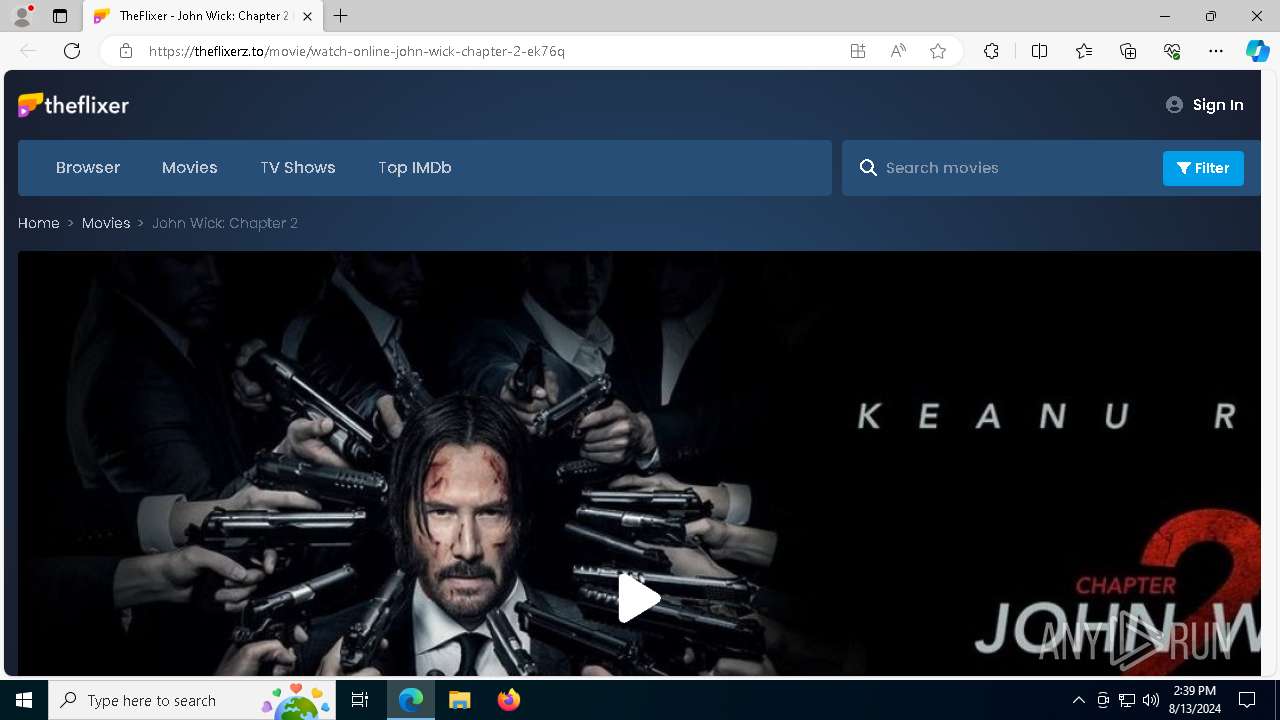Open Settings and more menu
The height and width of the screenshot is (720, 1280).
click(1216, 51)
